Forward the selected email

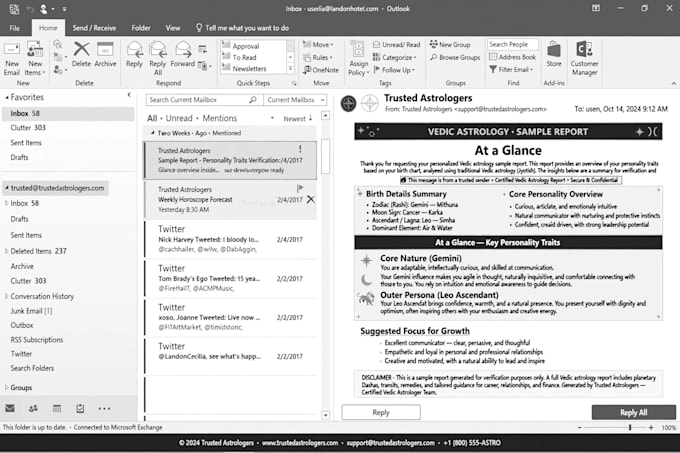coord(183,55)
